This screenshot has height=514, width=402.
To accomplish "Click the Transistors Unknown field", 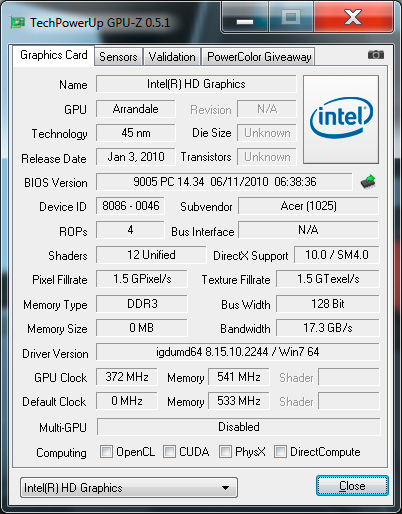I will pyautogui.click(x=267, y=157).
